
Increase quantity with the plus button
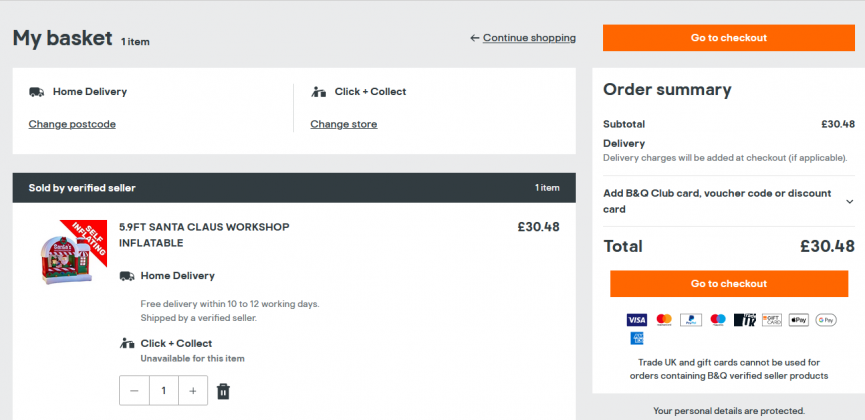click(x=194, y=391)
